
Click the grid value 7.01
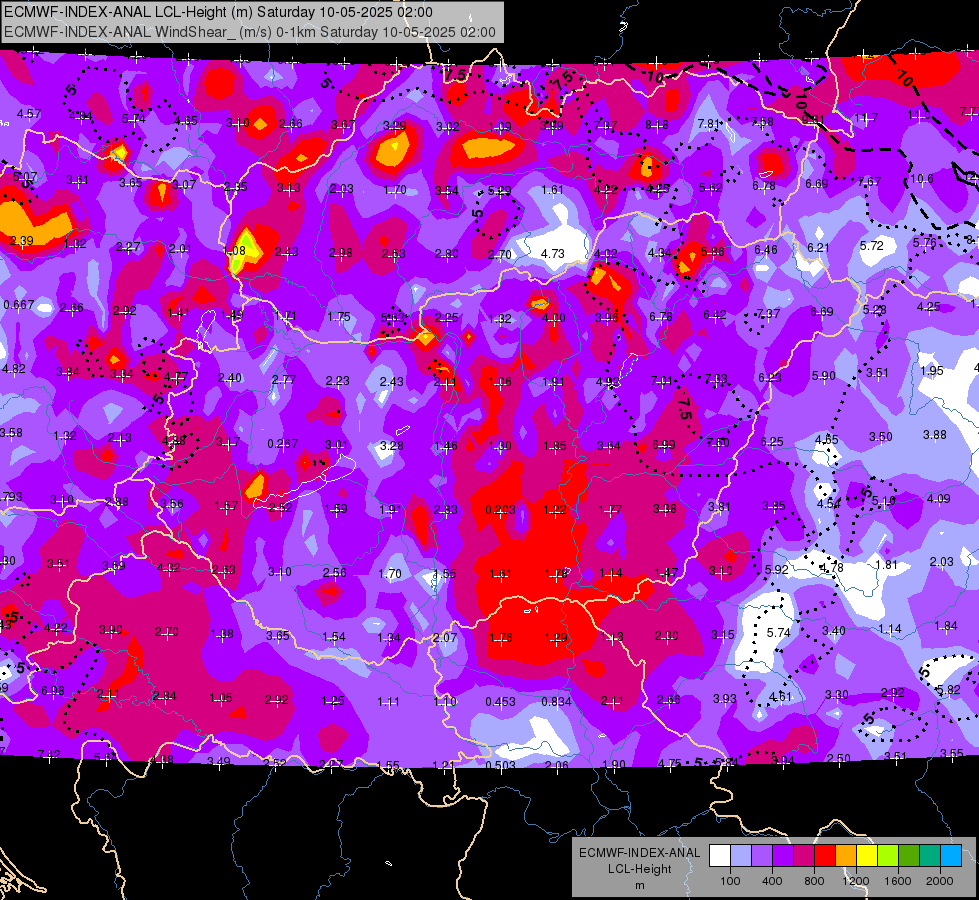(x=662, y=380)
